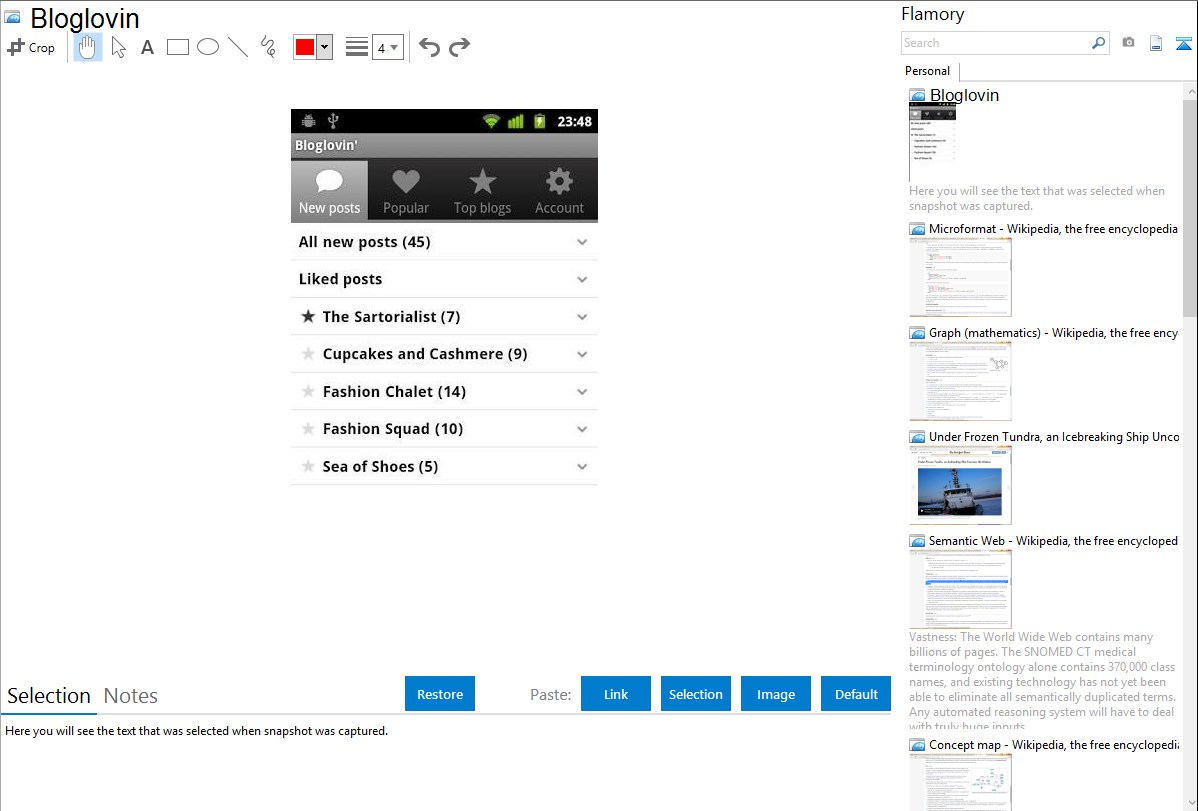The height and width of the screenshot is (811, 1198).
Task: Click the document page icon
Action: [1156, 43]
